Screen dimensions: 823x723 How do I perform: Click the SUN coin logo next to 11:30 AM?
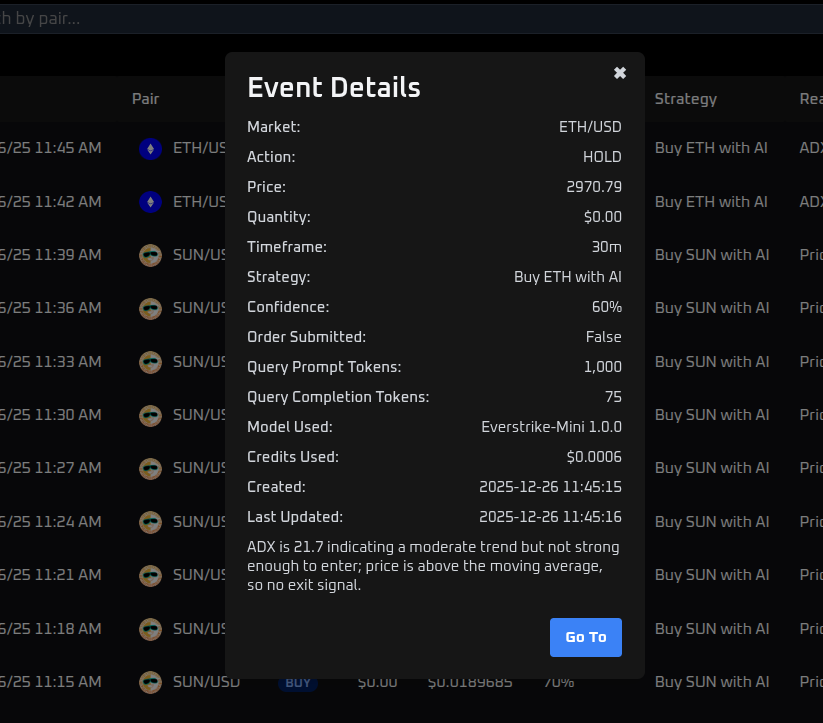click(150, 415)
